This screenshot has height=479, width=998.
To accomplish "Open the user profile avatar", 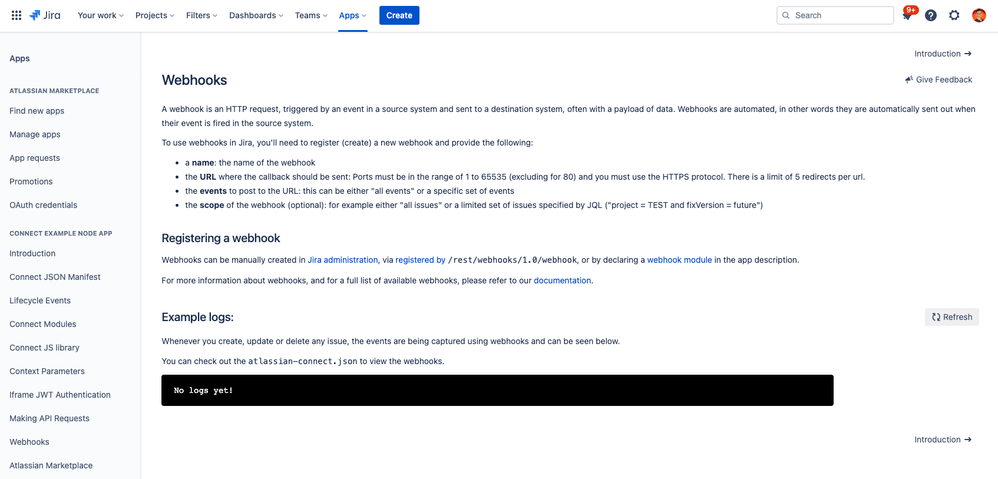I will (979, 15).
